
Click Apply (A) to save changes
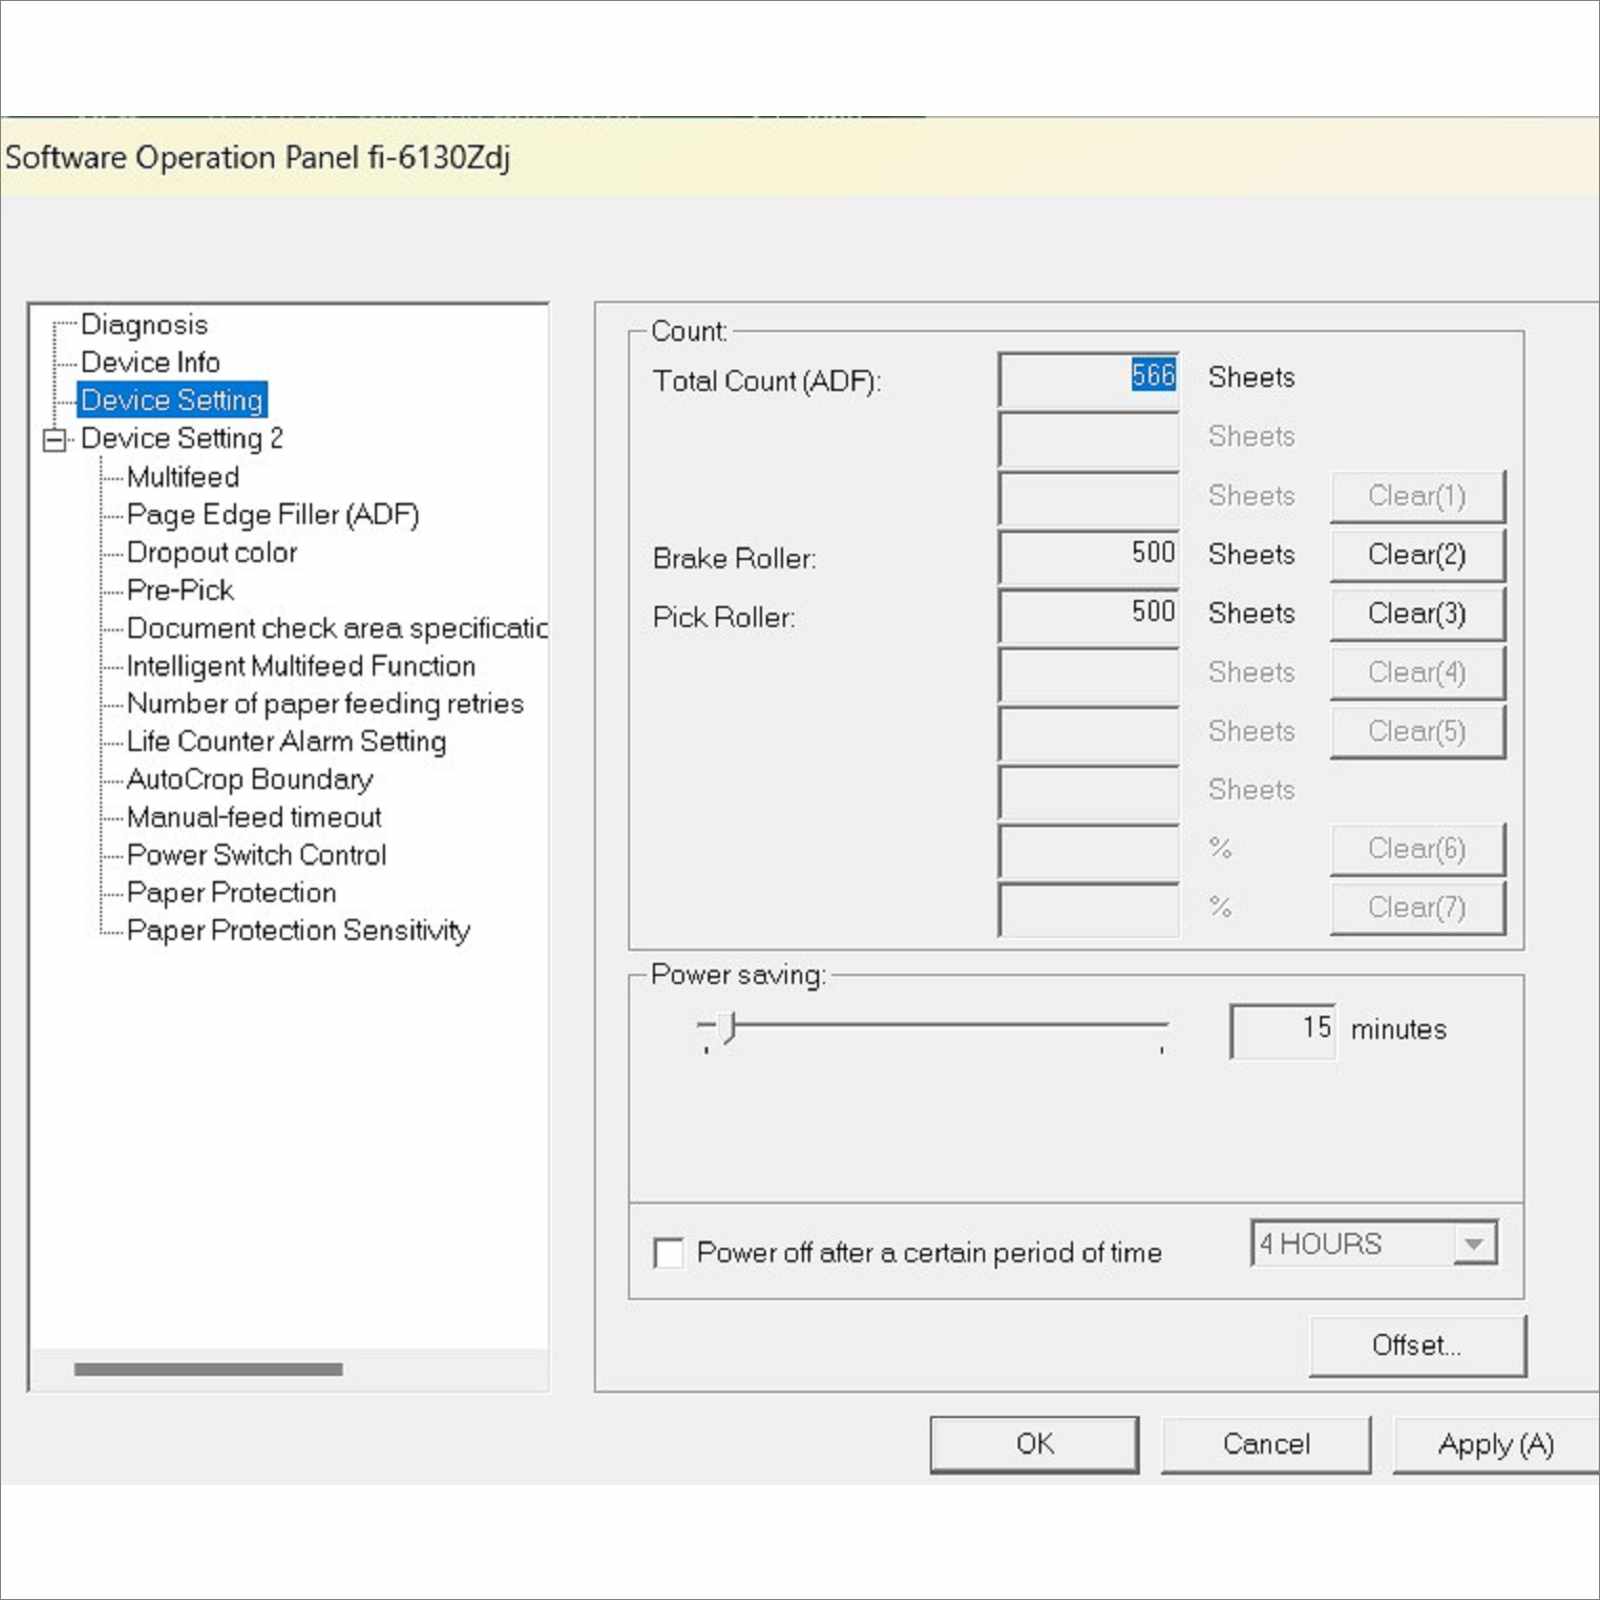1495,1444
